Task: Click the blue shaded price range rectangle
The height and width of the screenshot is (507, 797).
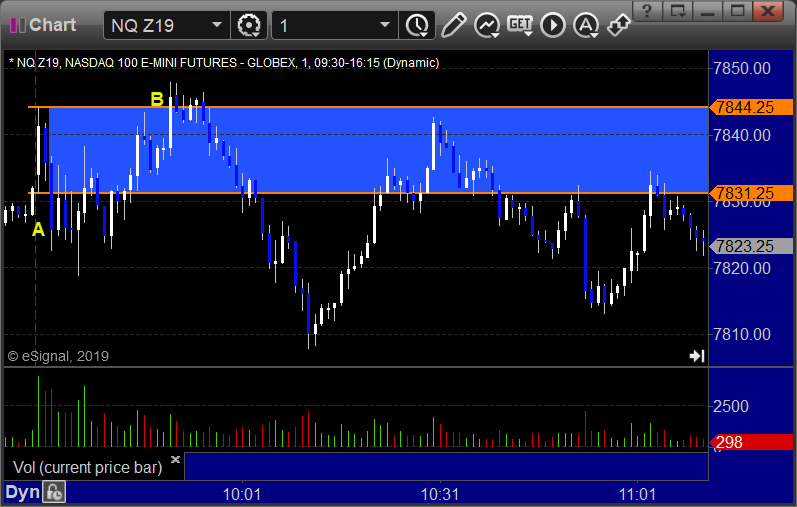Action: point(378,151)
